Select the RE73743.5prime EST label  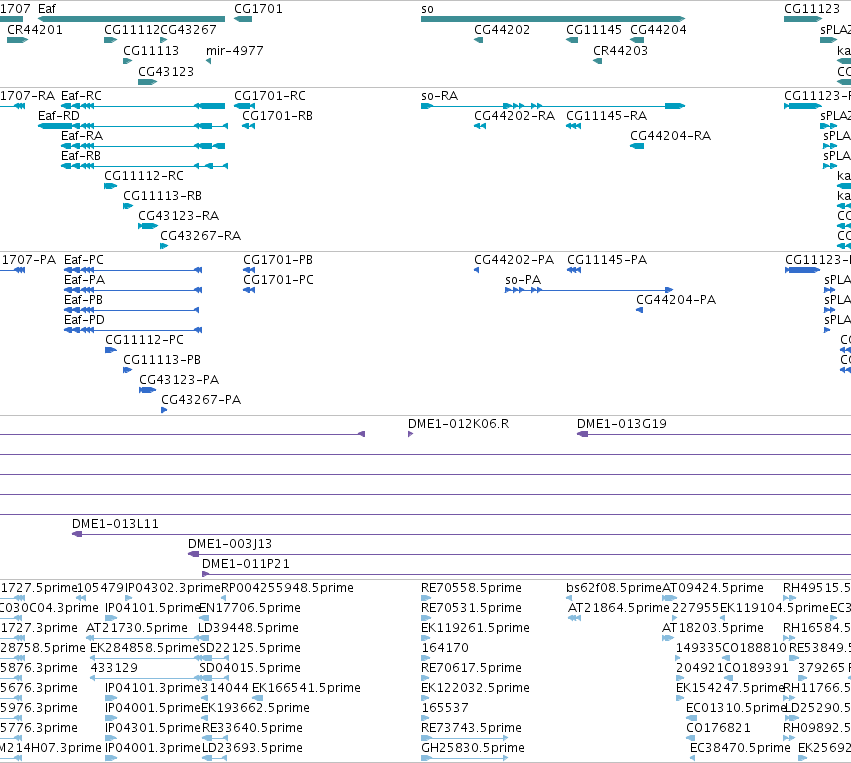click(471, 728)
